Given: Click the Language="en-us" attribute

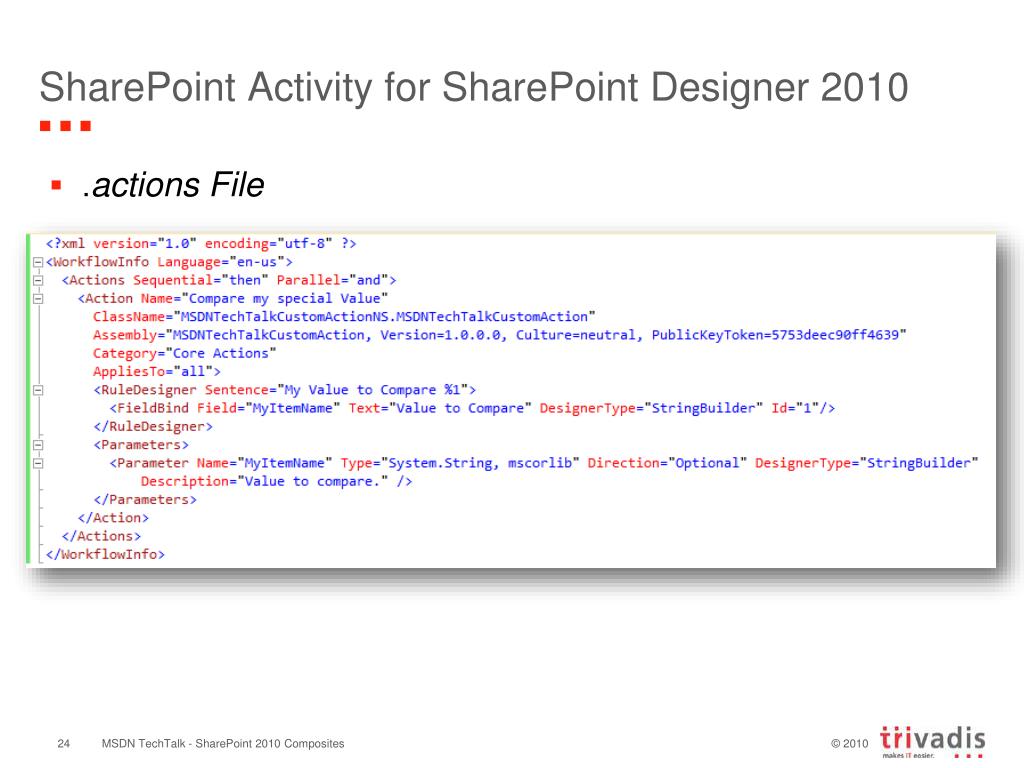Looking at the screenshot, I should coord(221,262).
